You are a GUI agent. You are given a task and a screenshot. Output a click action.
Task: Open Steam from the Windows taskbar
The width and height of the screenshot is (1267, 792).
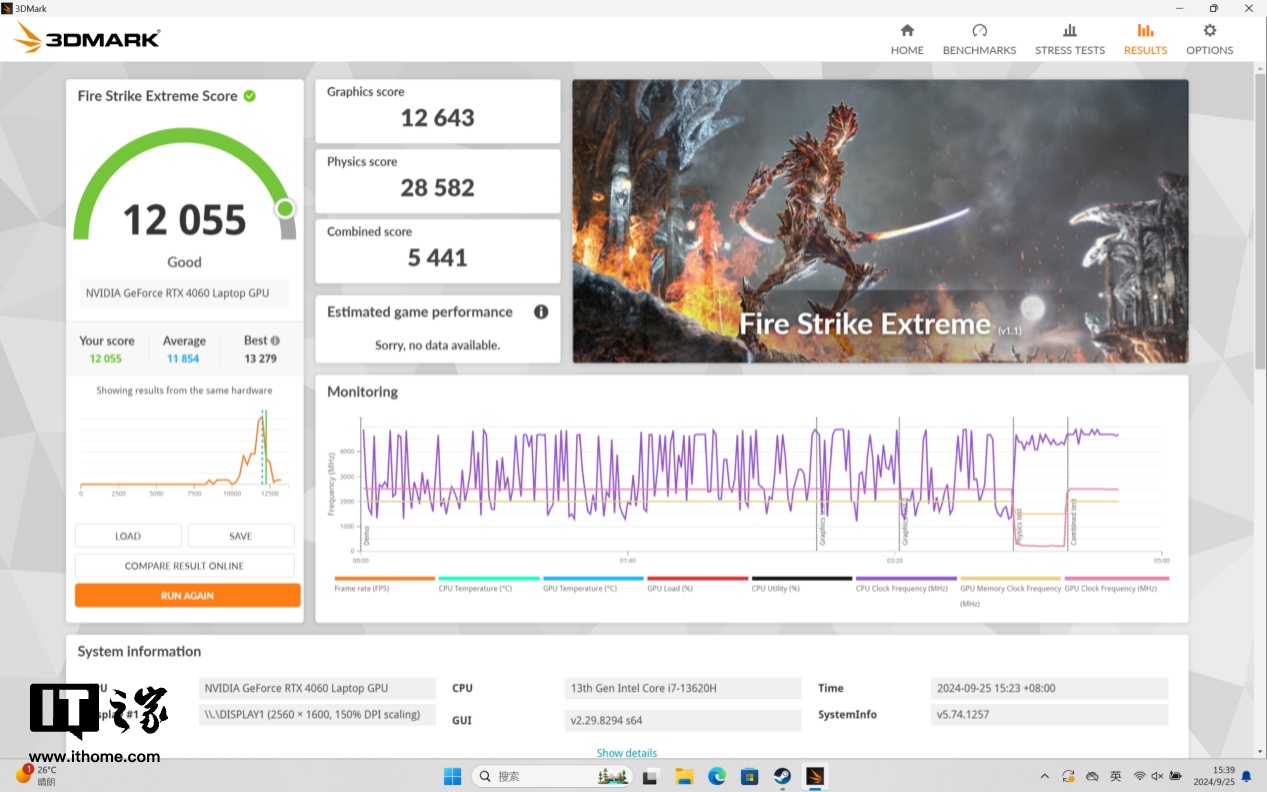click(782, 776)
